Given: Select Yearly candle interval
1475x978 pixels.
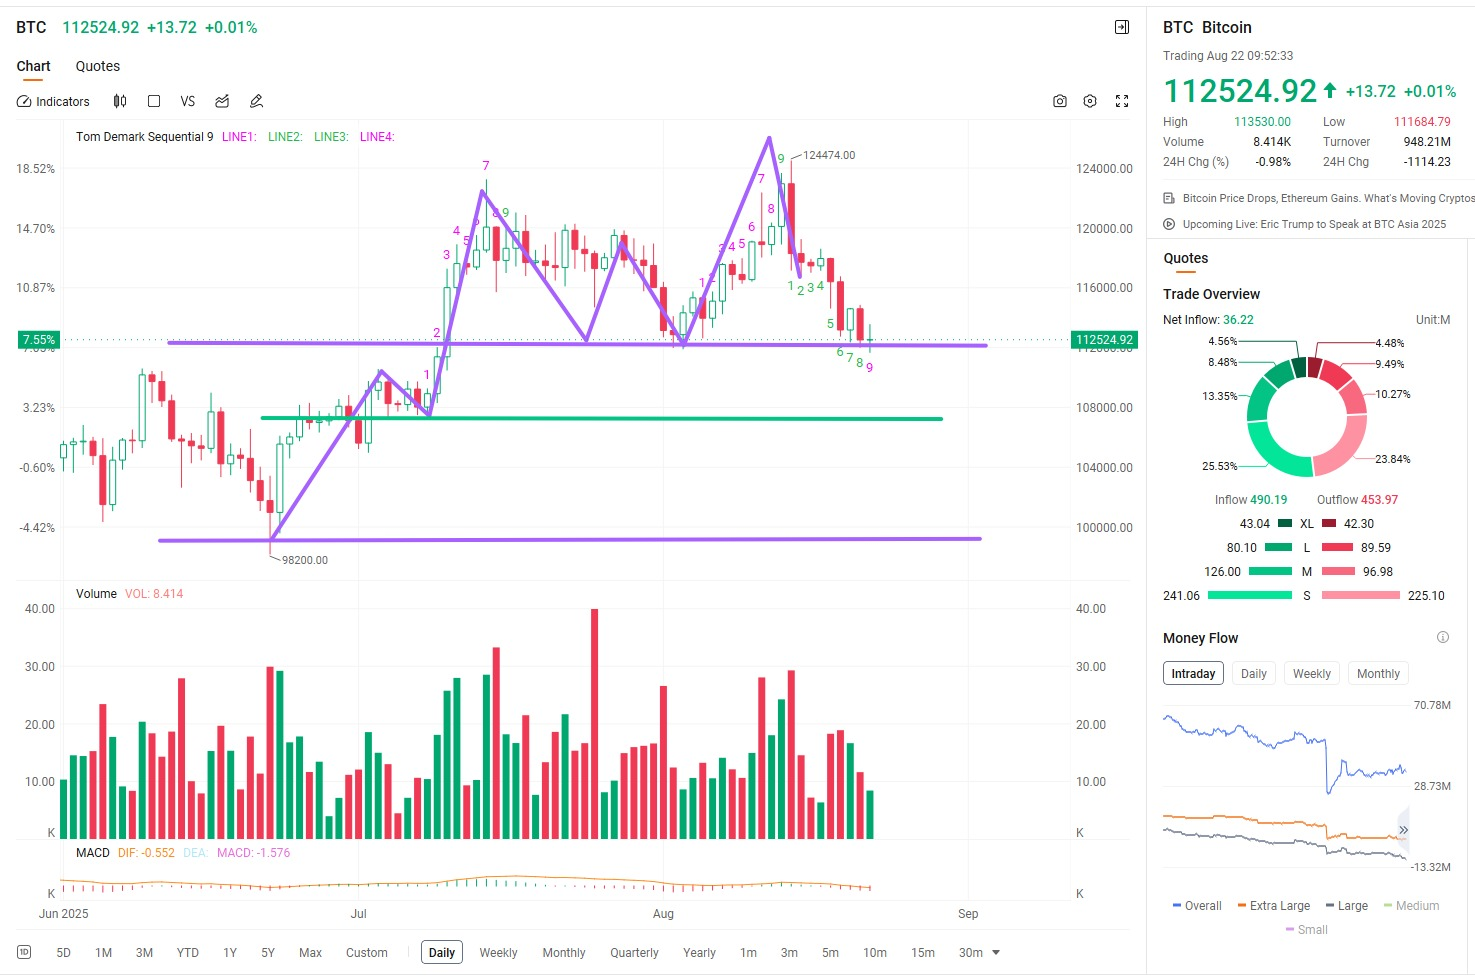Looking at the screenshot, I should click(699, 952).
